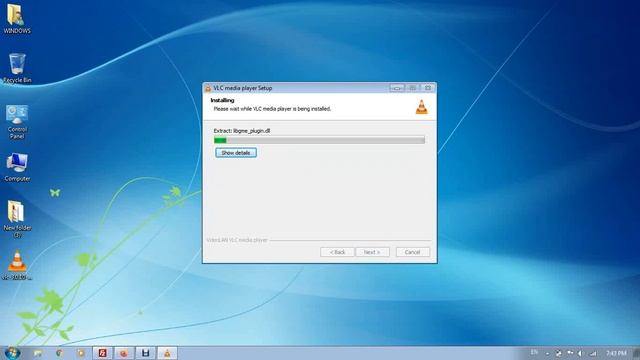The image size is (640, 360).
Task: Open the New folder (2) desktop icon
Action: [17, 219]
